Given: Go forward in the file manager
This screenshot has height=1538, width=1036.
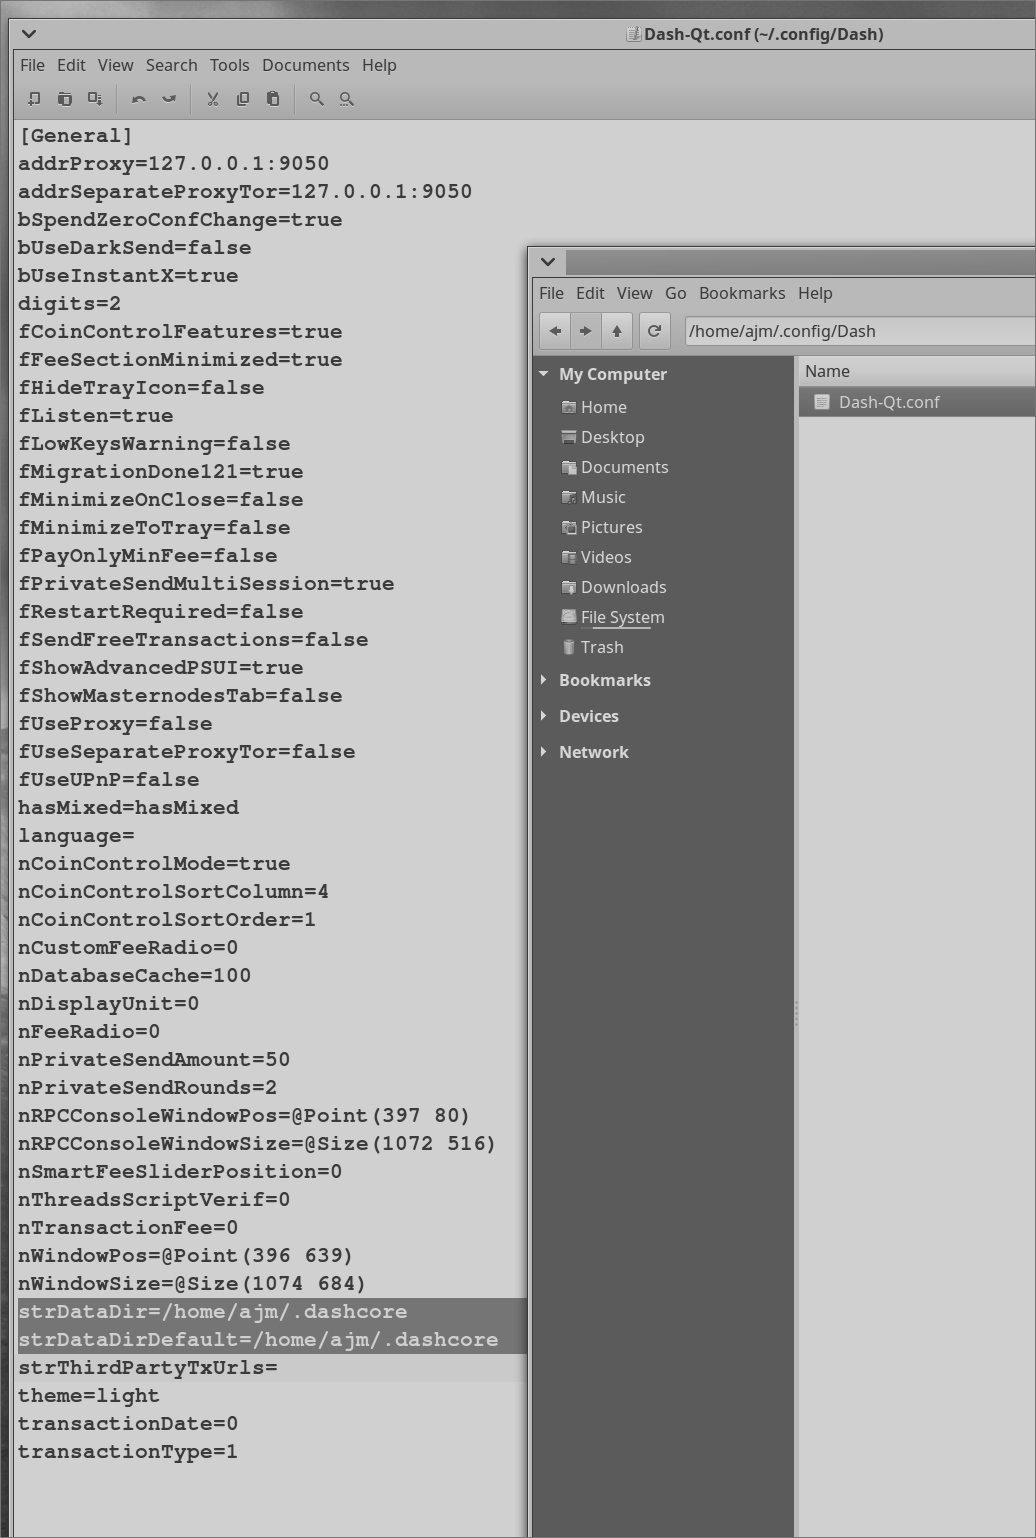Looking at the screenshot, I should tap(586, 331).
